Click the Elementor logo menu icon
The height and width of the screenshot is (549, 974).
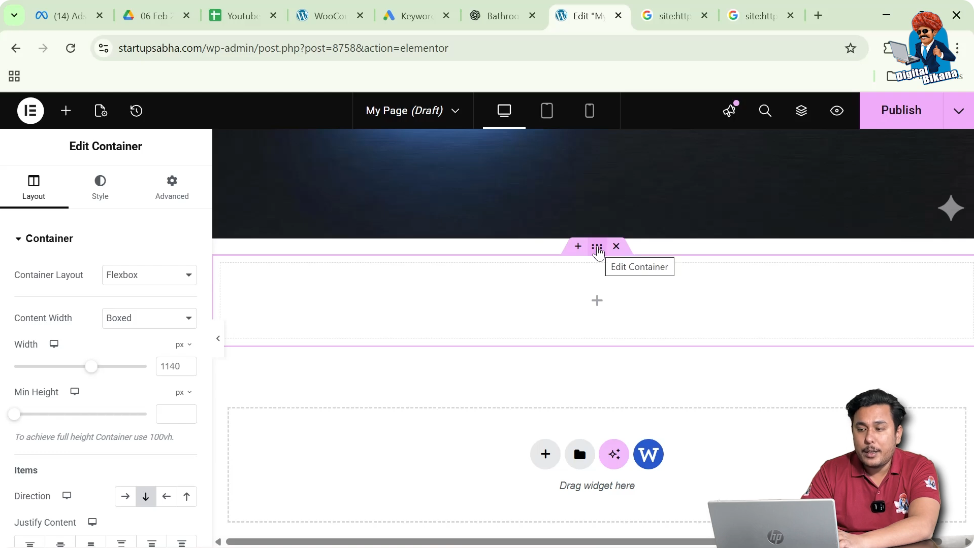pos(30,111)
